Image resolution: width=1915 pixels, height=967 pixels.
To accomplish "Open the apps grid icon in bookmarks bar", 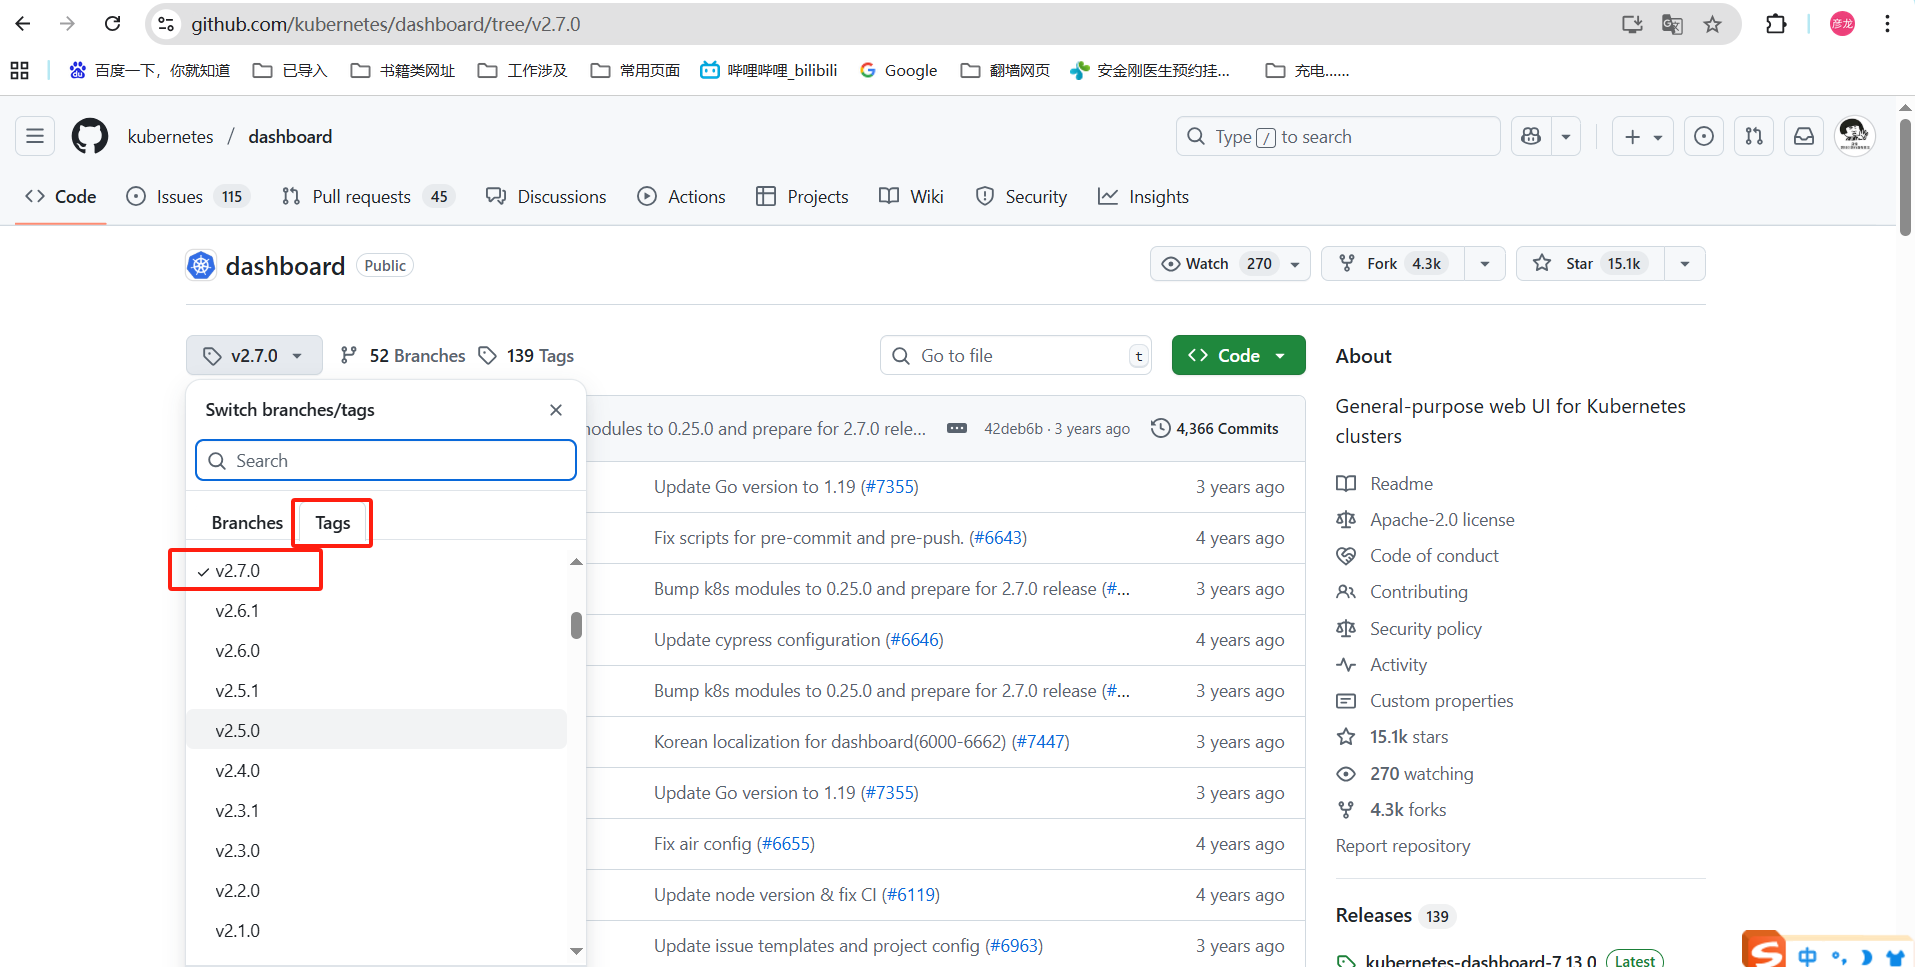I will pos(19,70).
